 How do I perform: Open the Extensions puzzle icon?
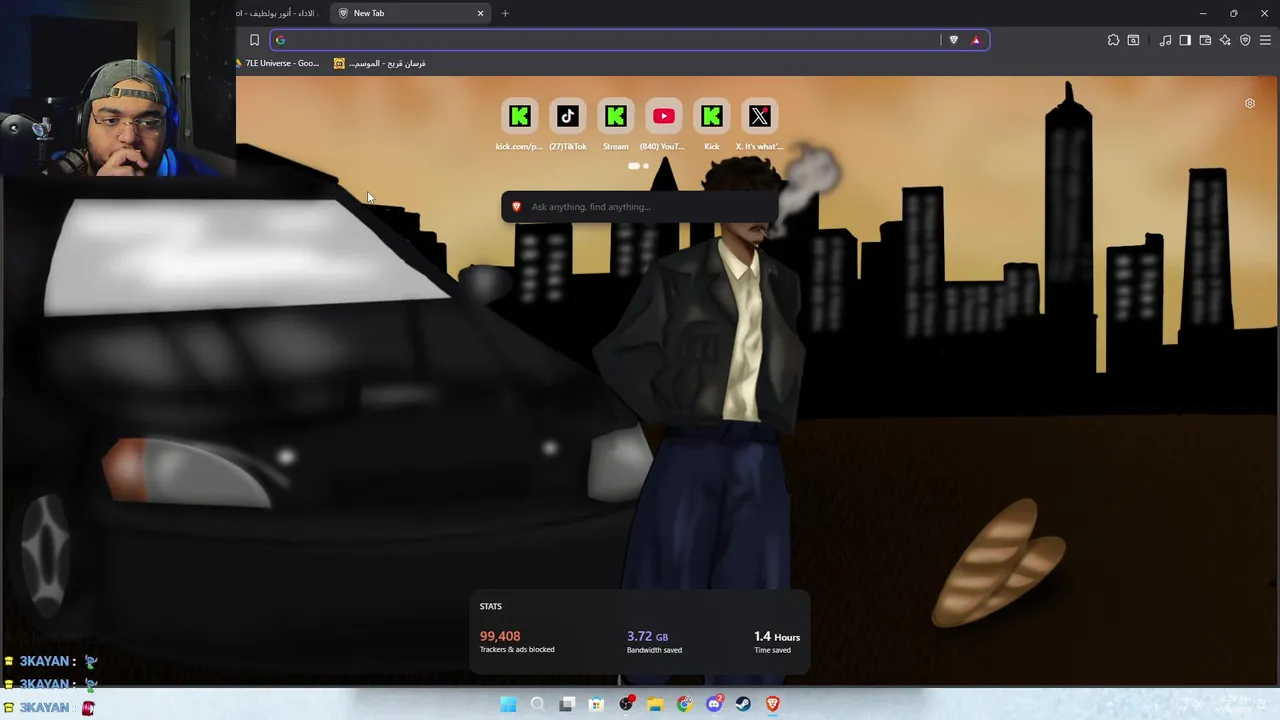(1113, 40)
